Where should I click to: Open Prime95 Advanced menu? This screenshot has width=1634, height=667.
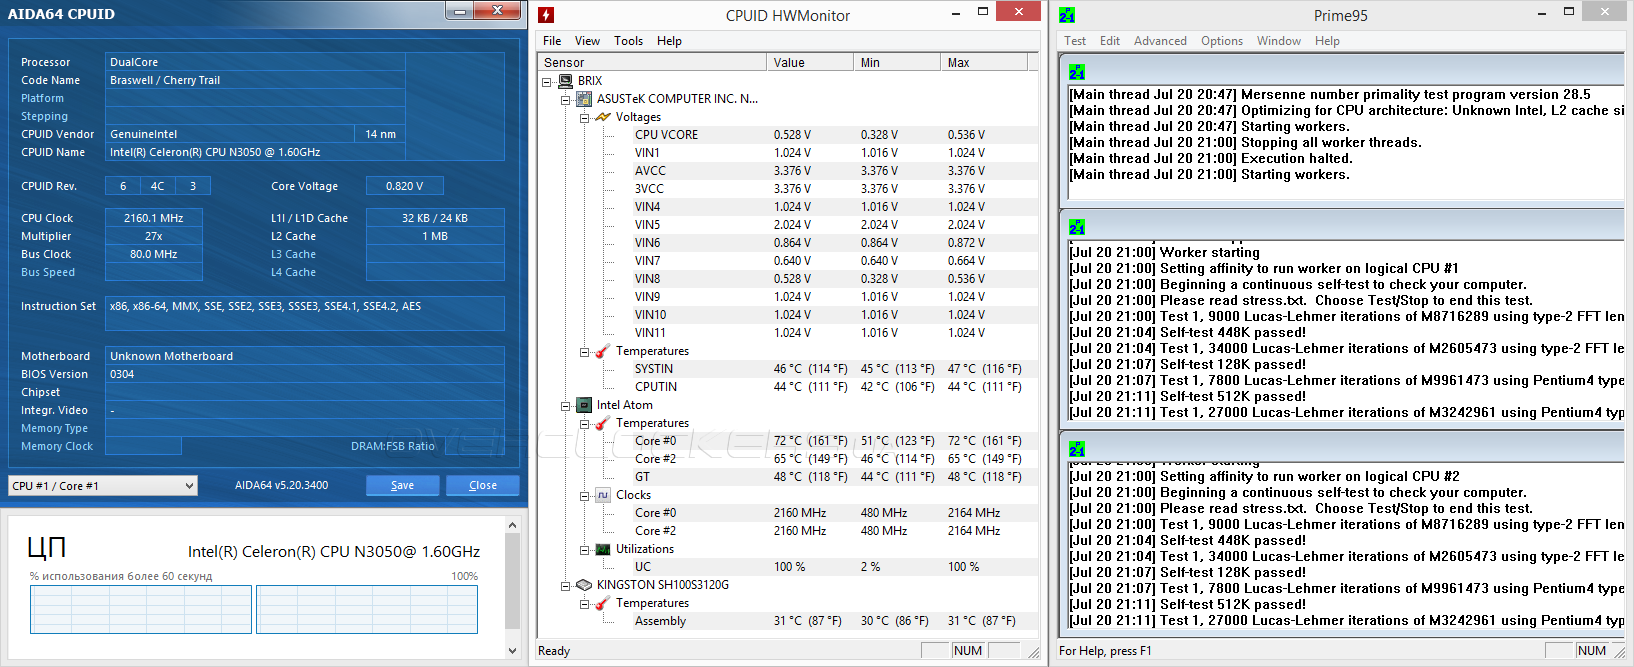(1160, 41)
